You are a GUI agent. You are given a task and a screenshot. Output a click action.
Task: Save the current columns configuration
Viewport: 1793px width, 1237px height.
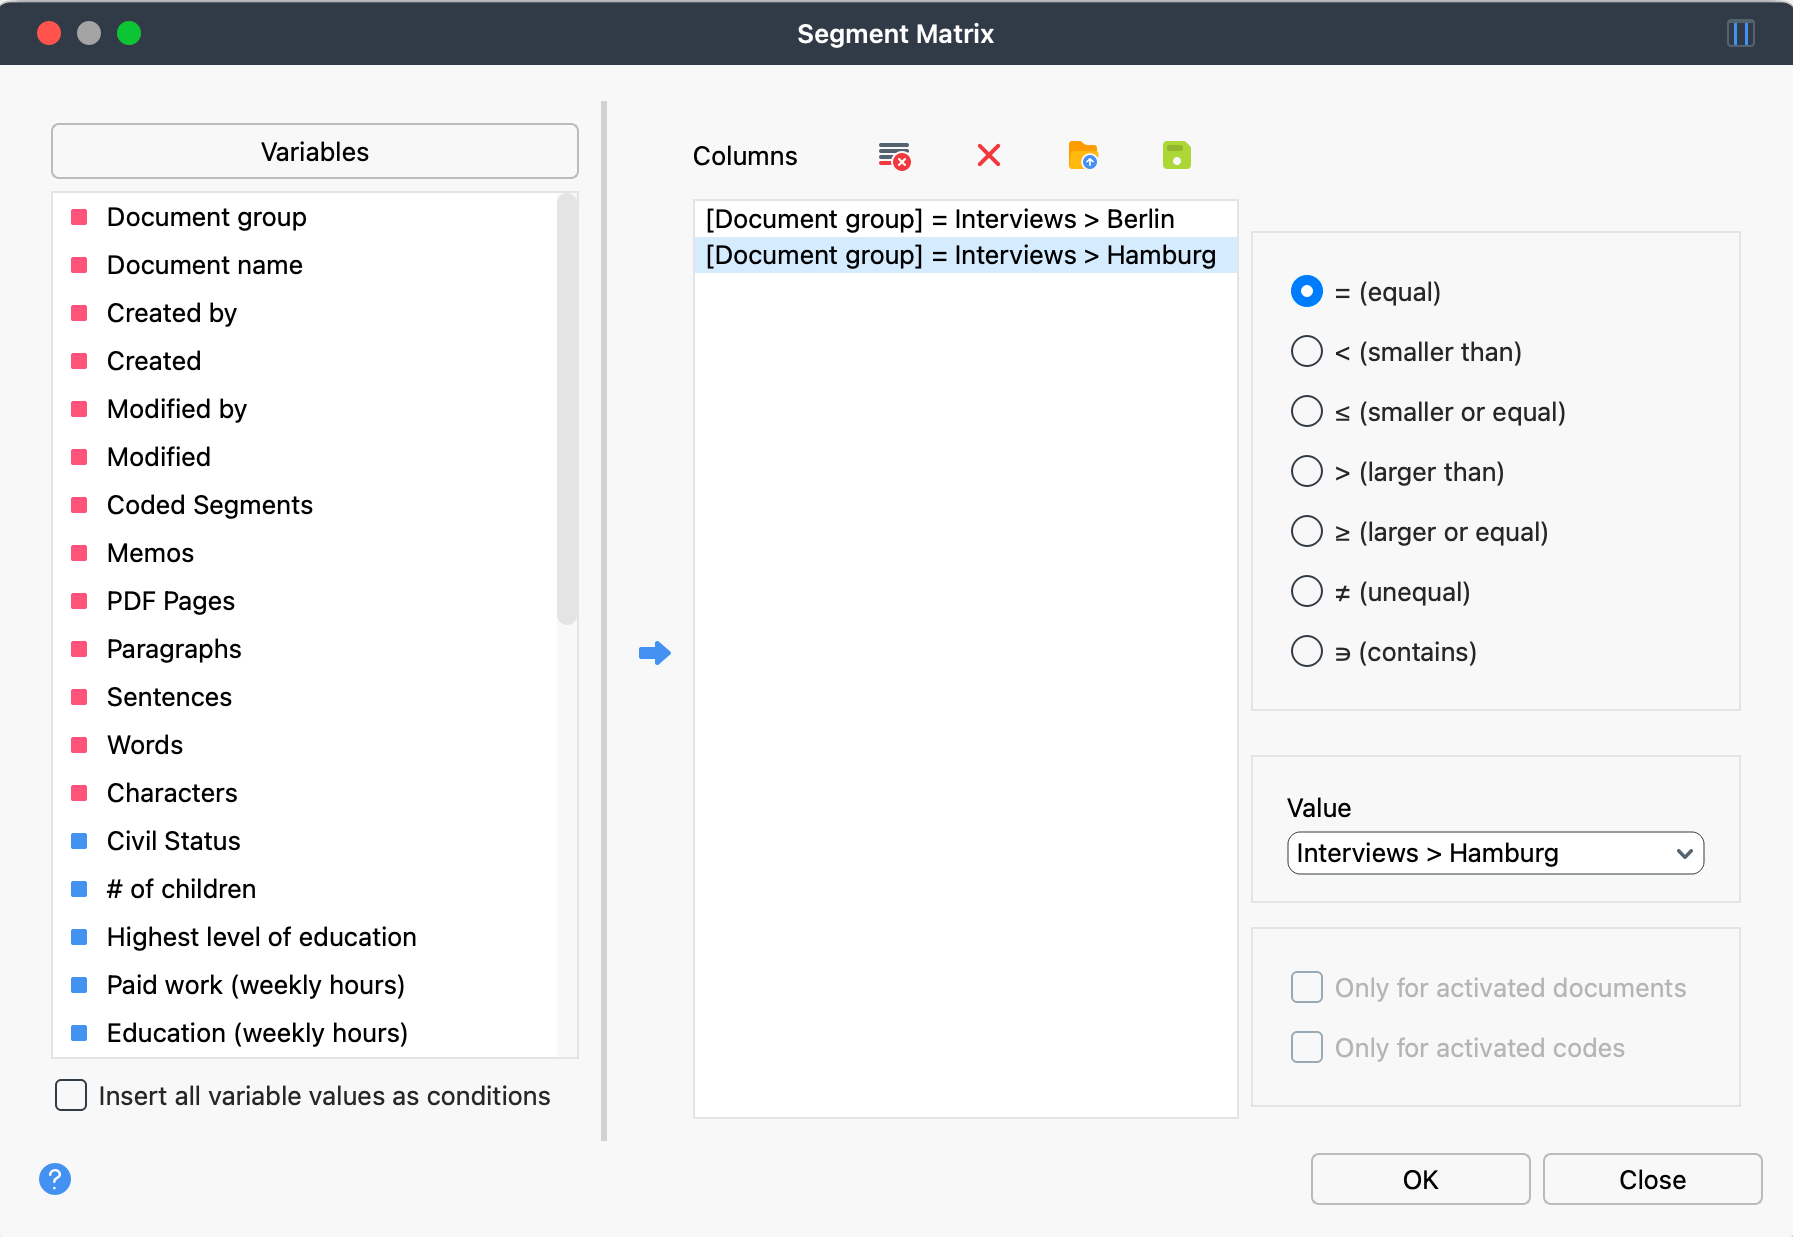pos(1176,156)
